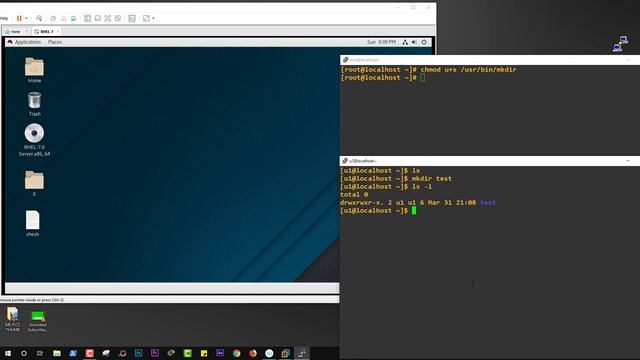The height and width of the screenshot is (360, 640).
Task: Open Firefox from the taskbar
Action: pyautogui.click(x=253, y=353)
